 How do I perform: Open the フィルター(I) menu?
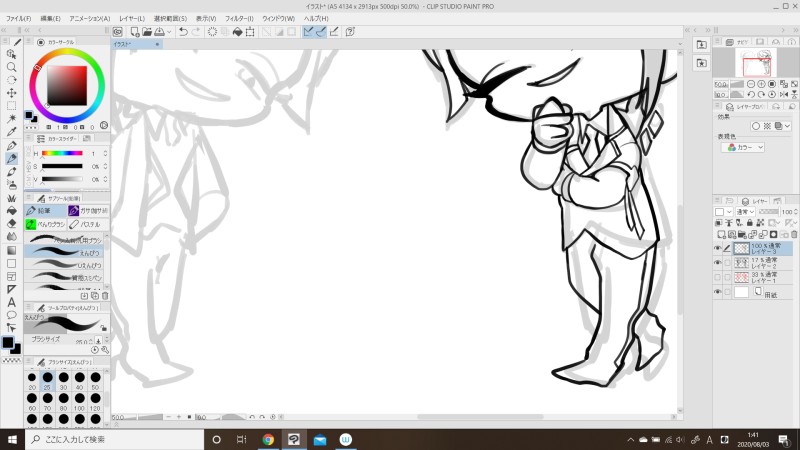[239, 18]
